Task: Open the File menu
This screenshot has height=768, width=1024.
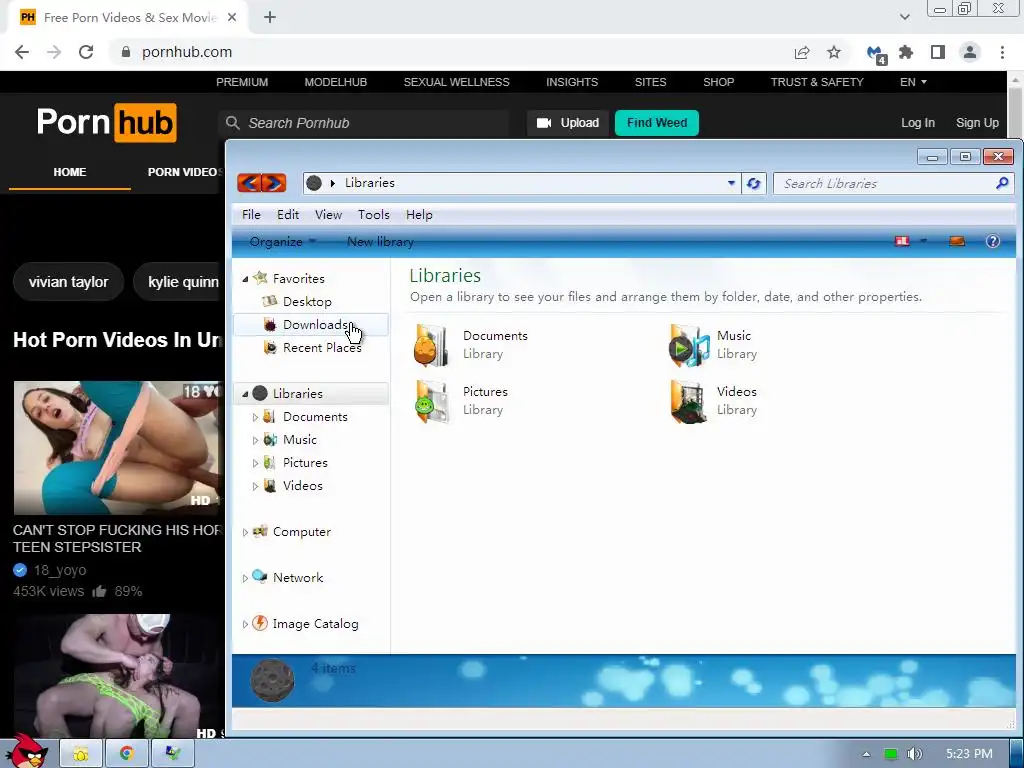Action: pos(251,215)
